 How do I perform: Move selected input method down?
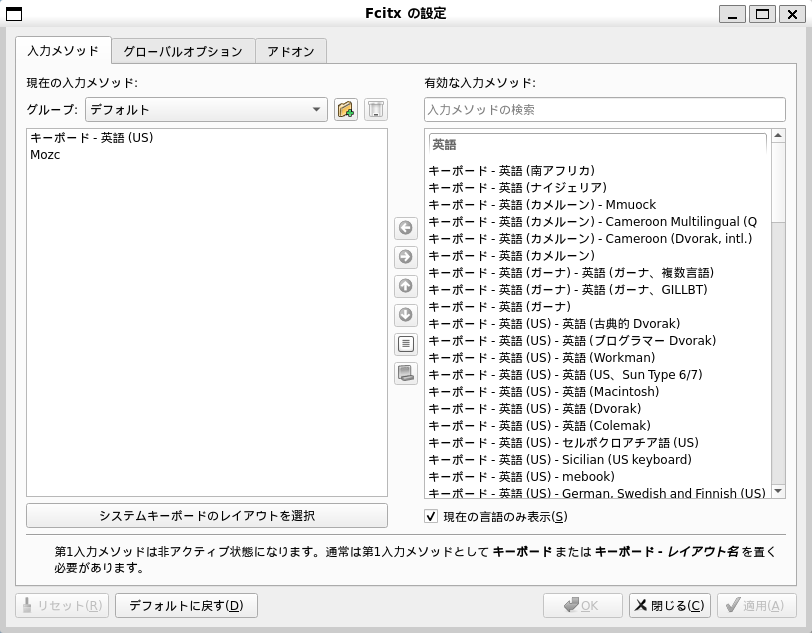pyautogui.click(x=405, y=315)
